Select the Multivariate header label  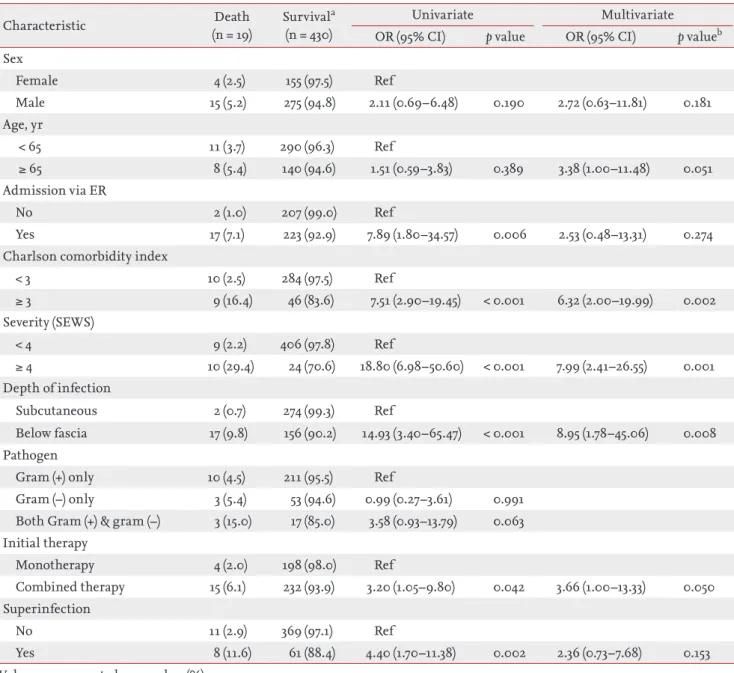click(637, 15)
